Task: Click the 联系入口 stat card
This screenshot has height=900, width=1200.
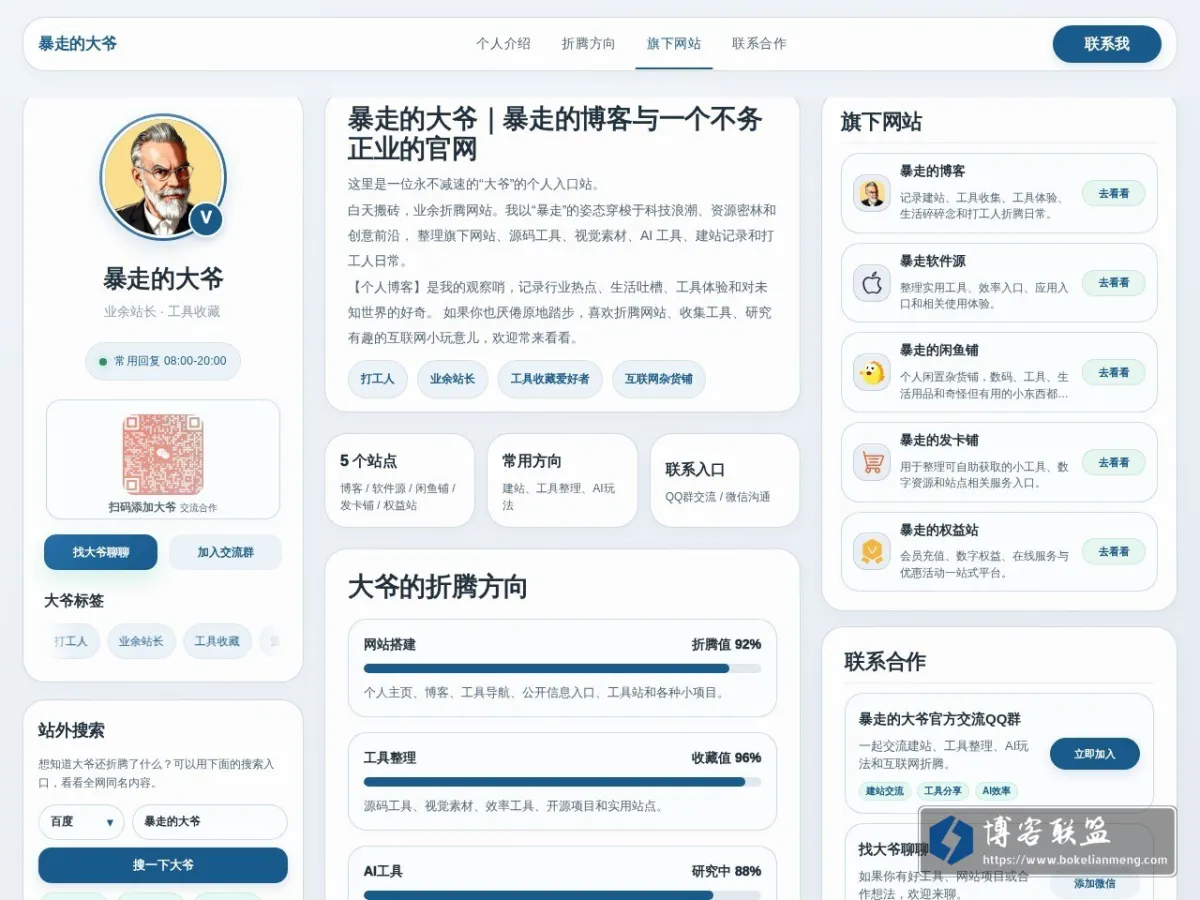Action: tap(725, 481)
